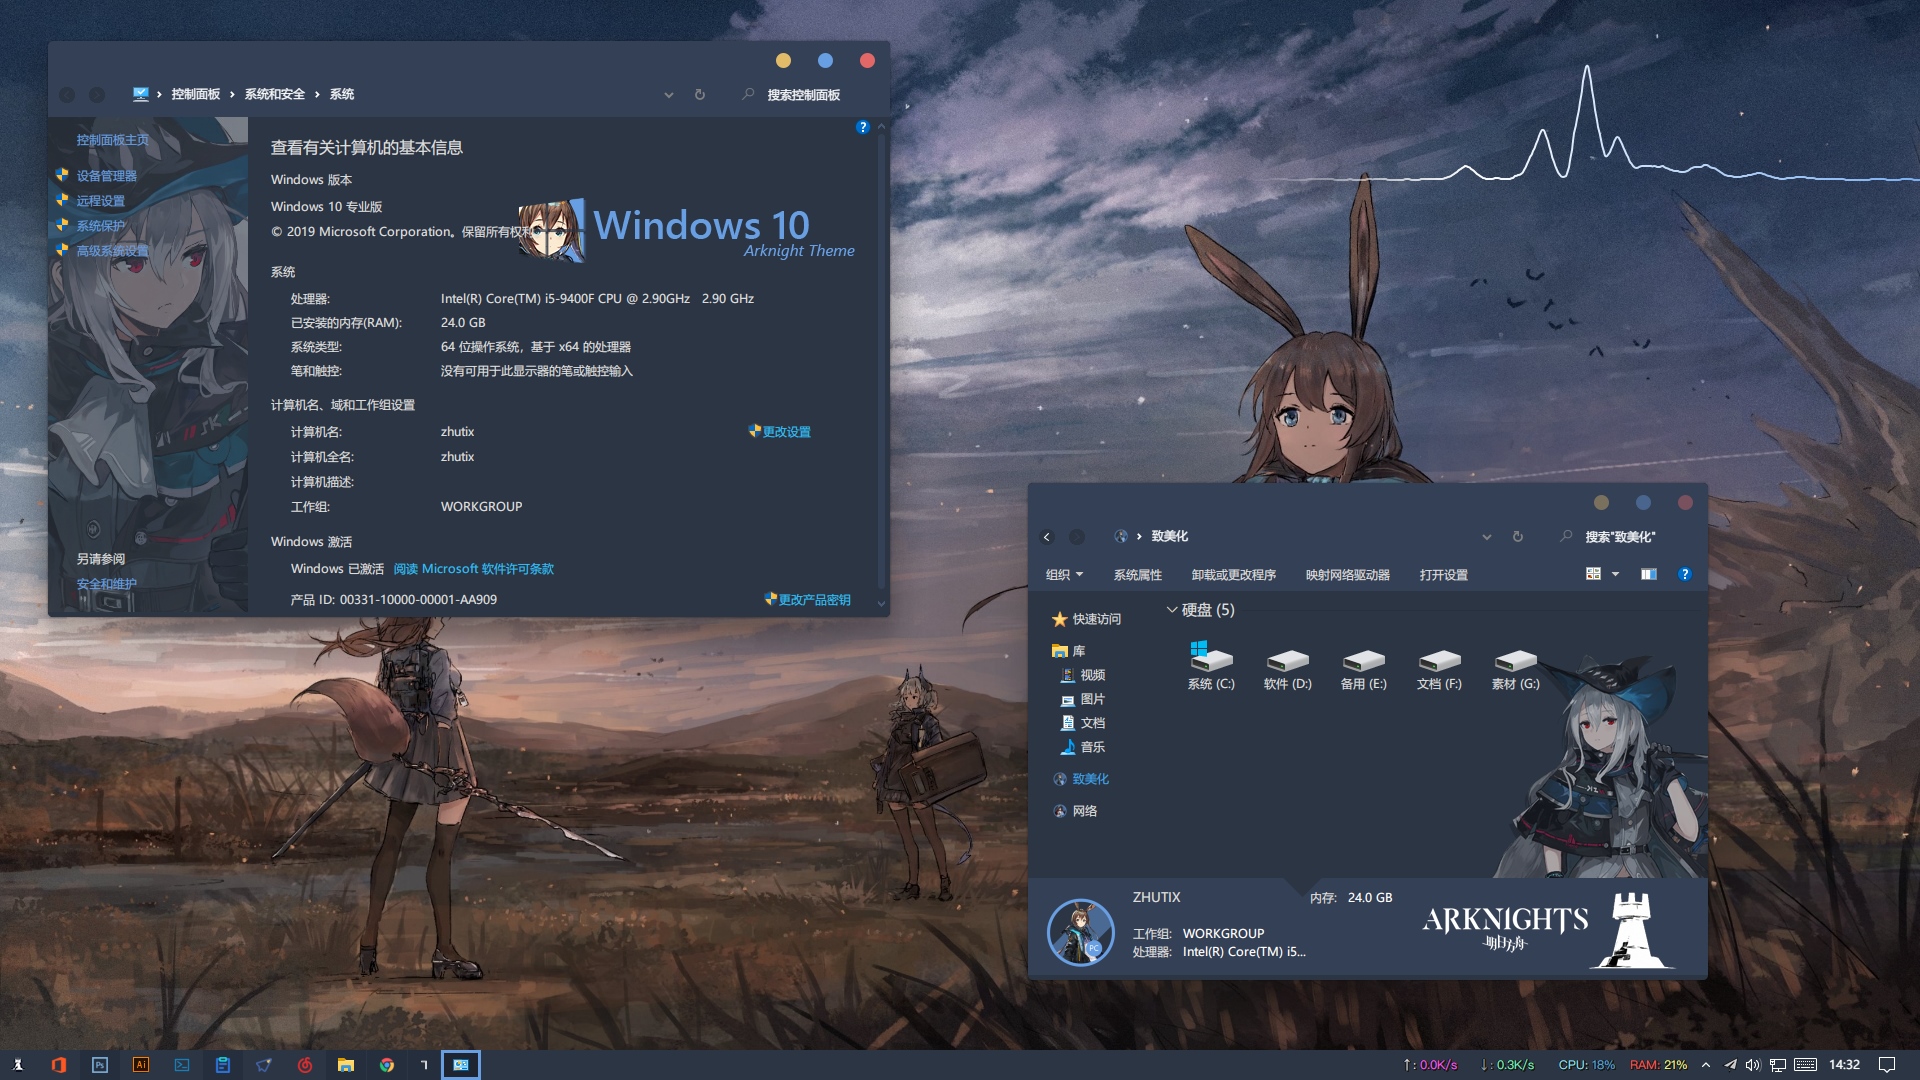Image resolution: width=1920 pixels, height=1080 pixels.
Task: Launch Google Chrome from the taskbar
Action: coord(387,1065)
